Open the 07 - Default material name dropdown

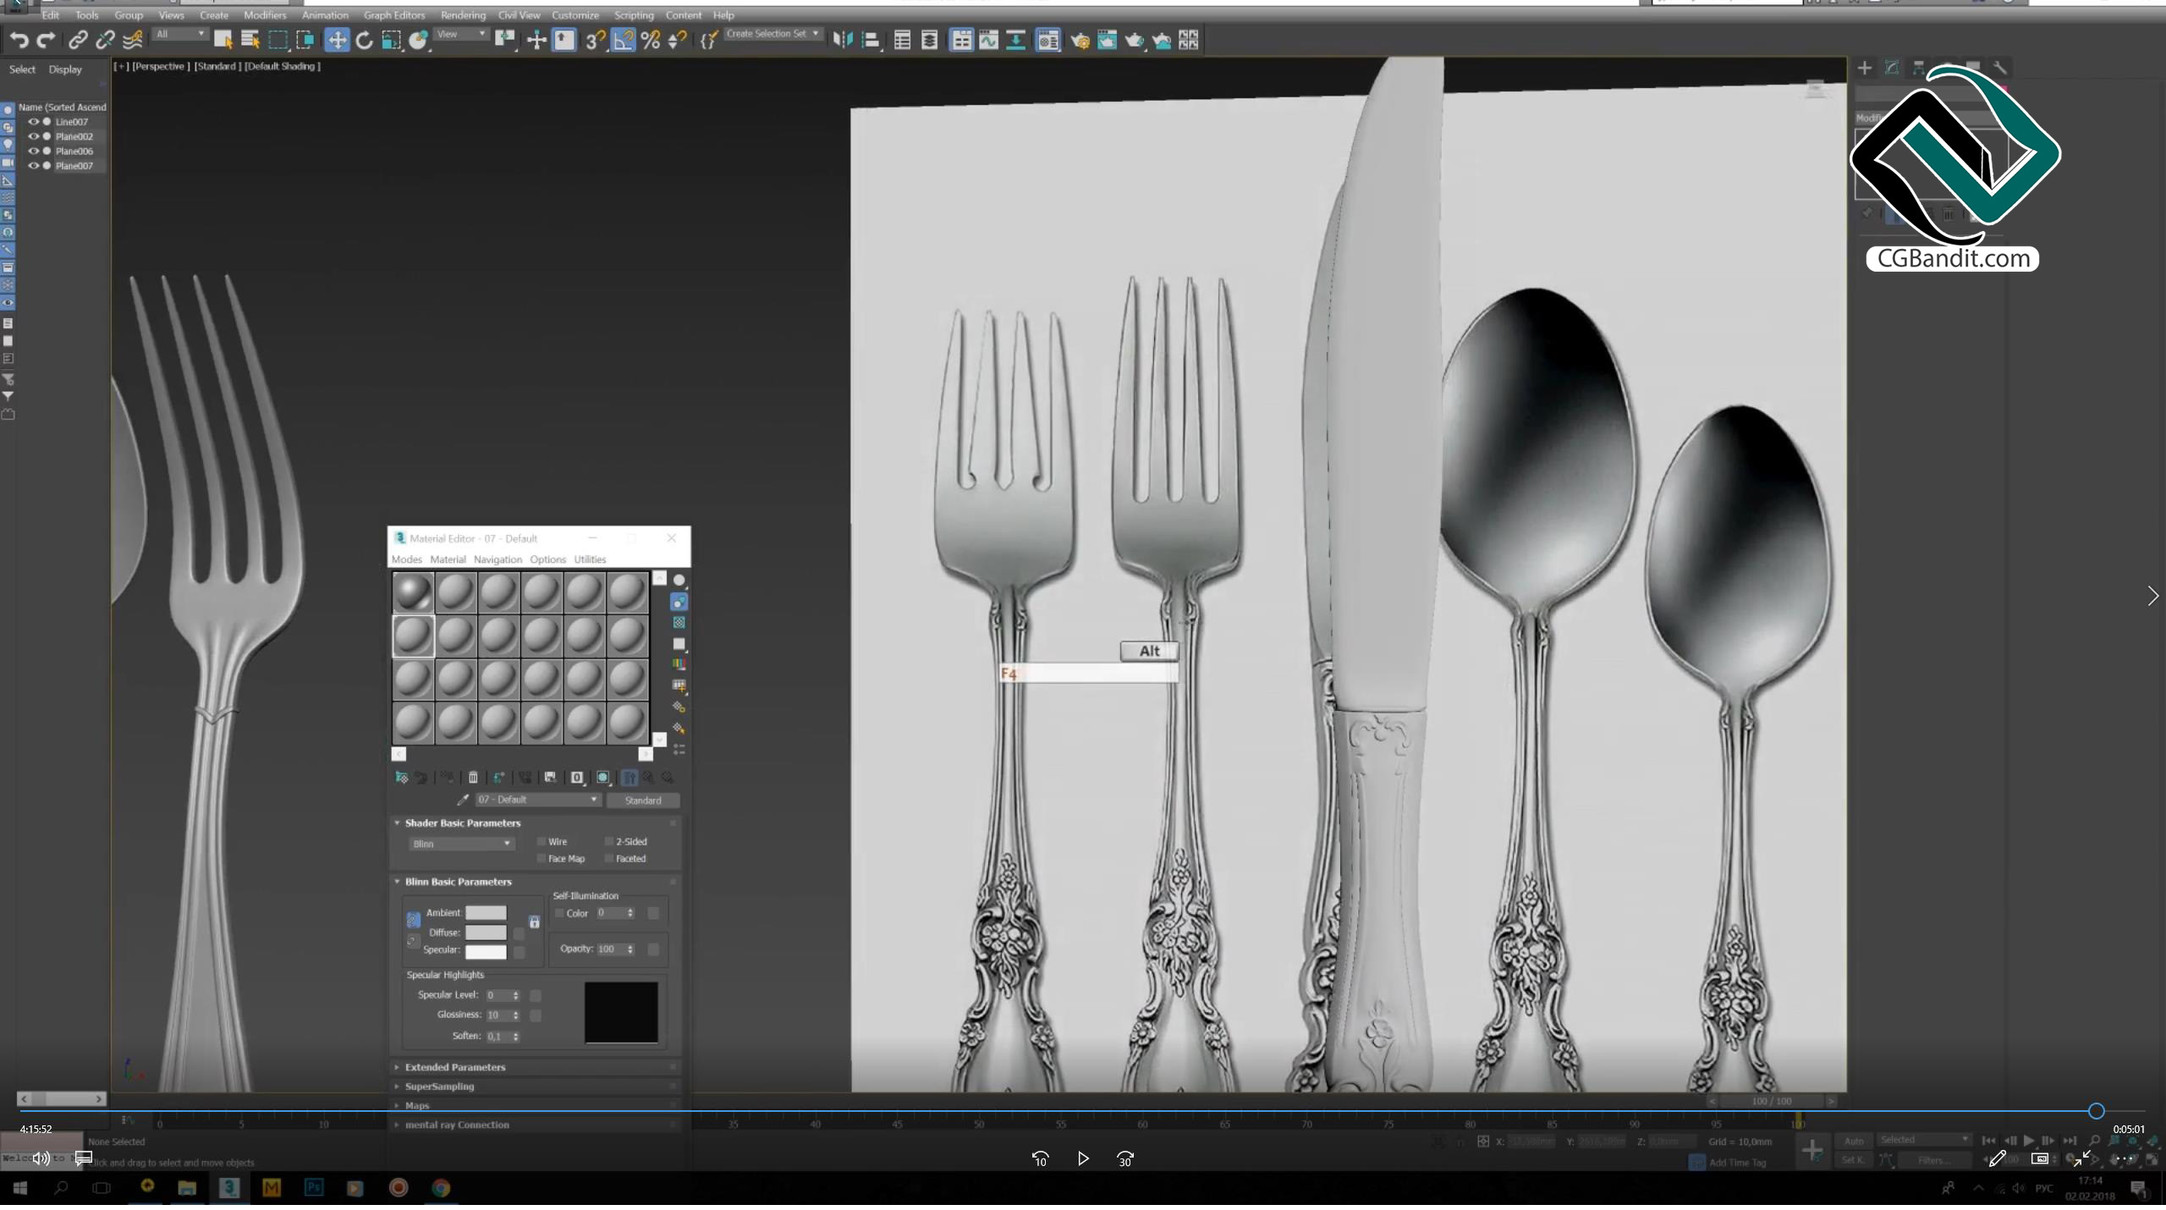coord(537,800)
